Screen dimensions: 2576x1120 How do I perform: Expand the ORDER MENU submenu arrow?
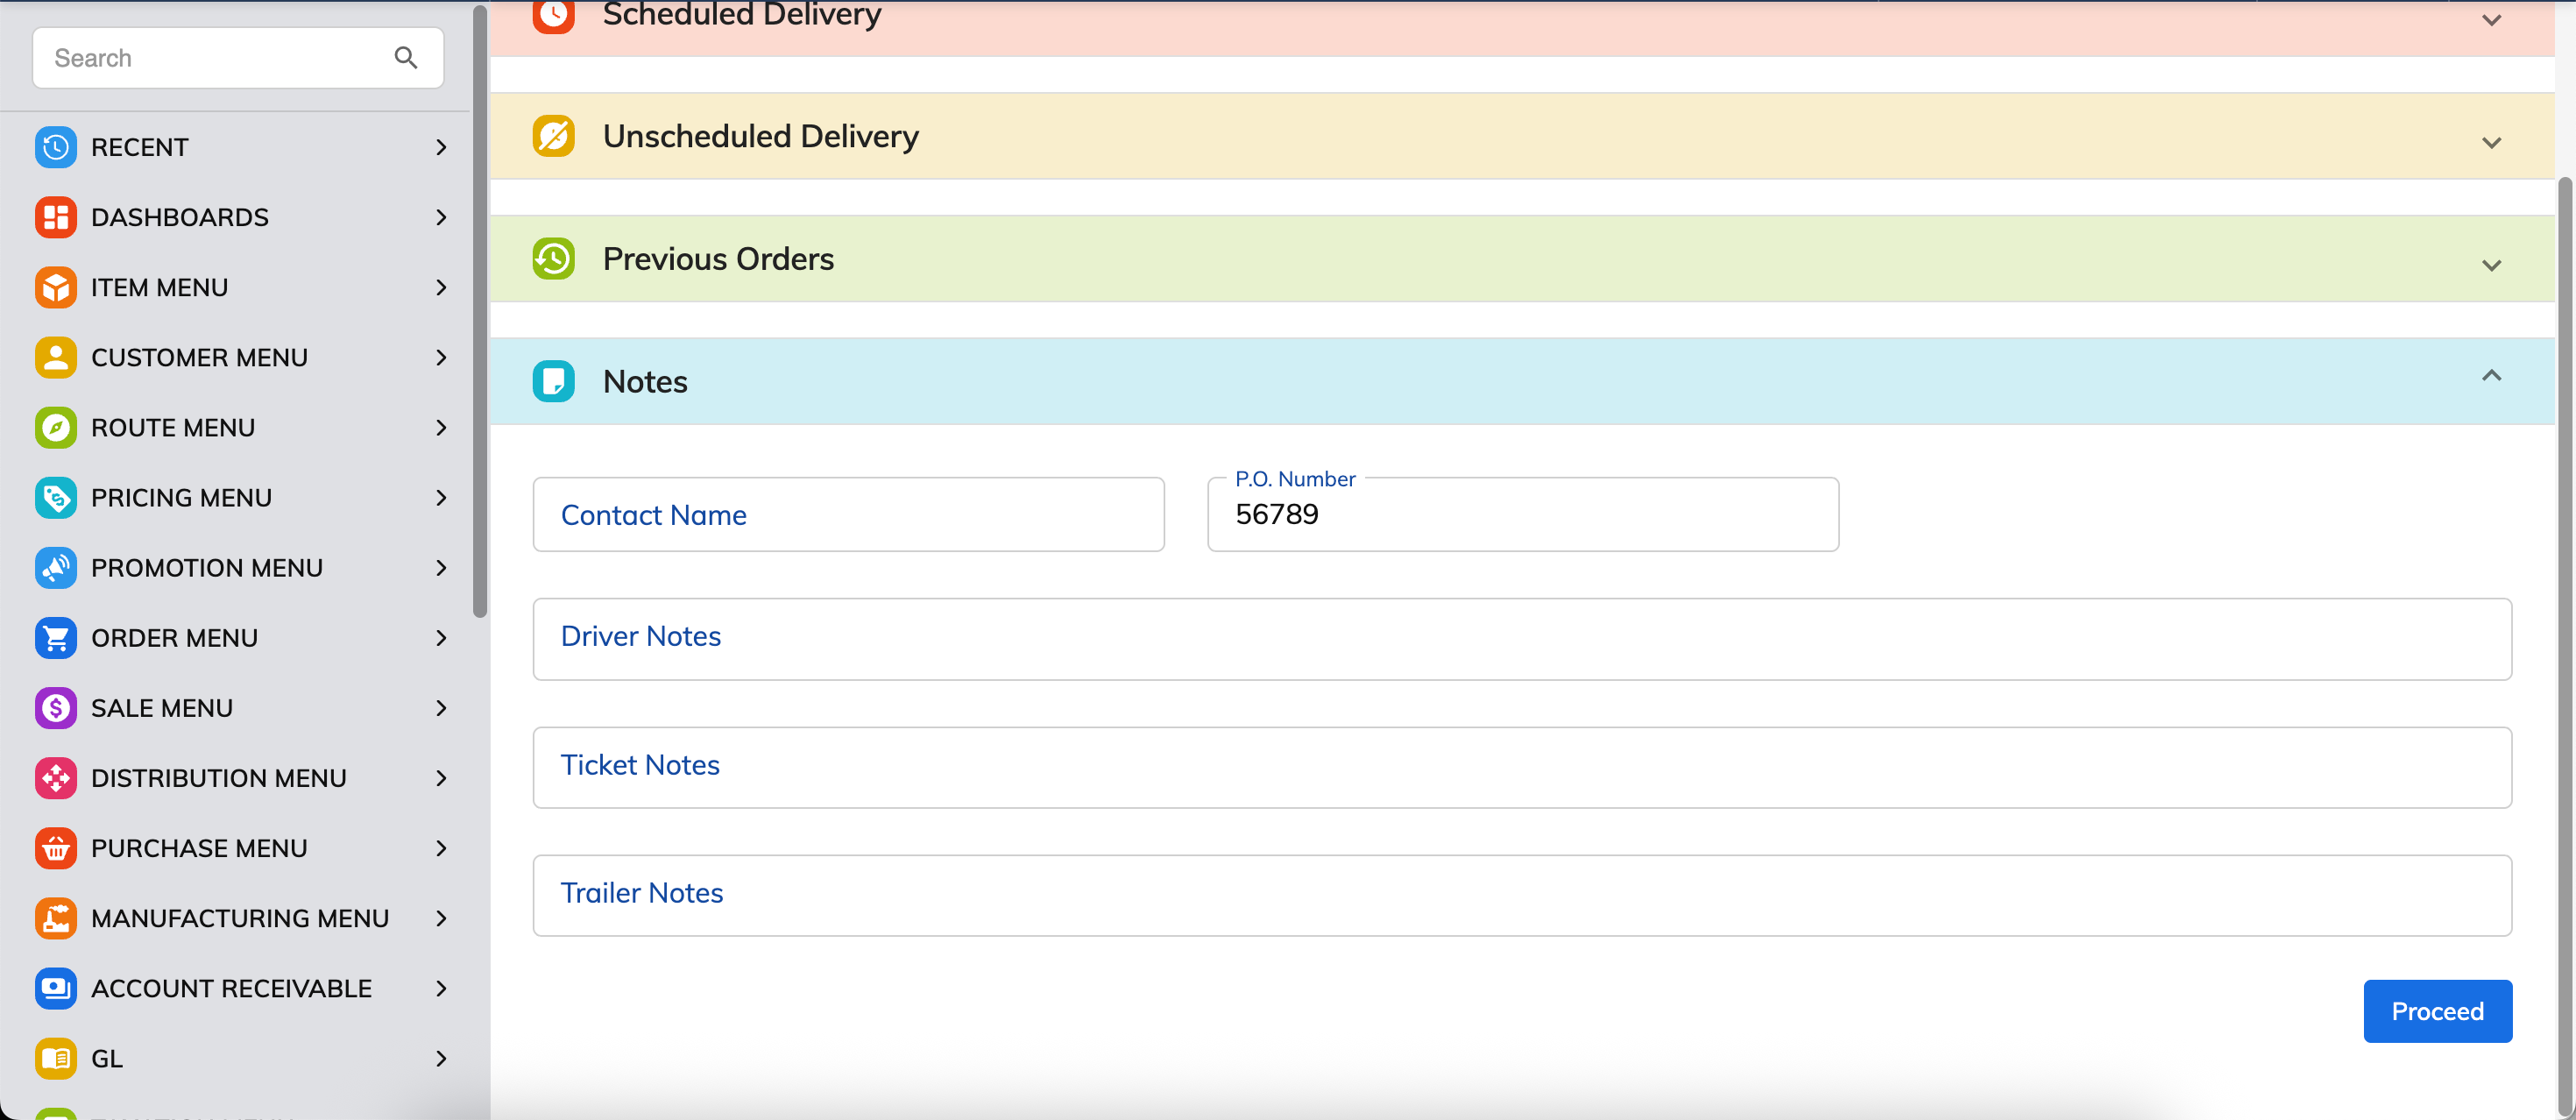pos(441,637)
